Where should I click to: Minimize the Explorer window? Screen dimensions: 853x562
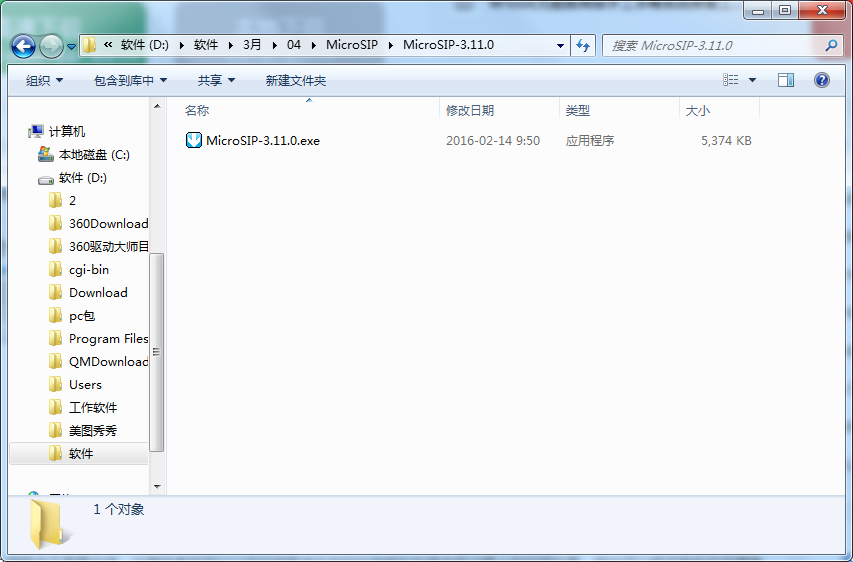click(758, 10)
